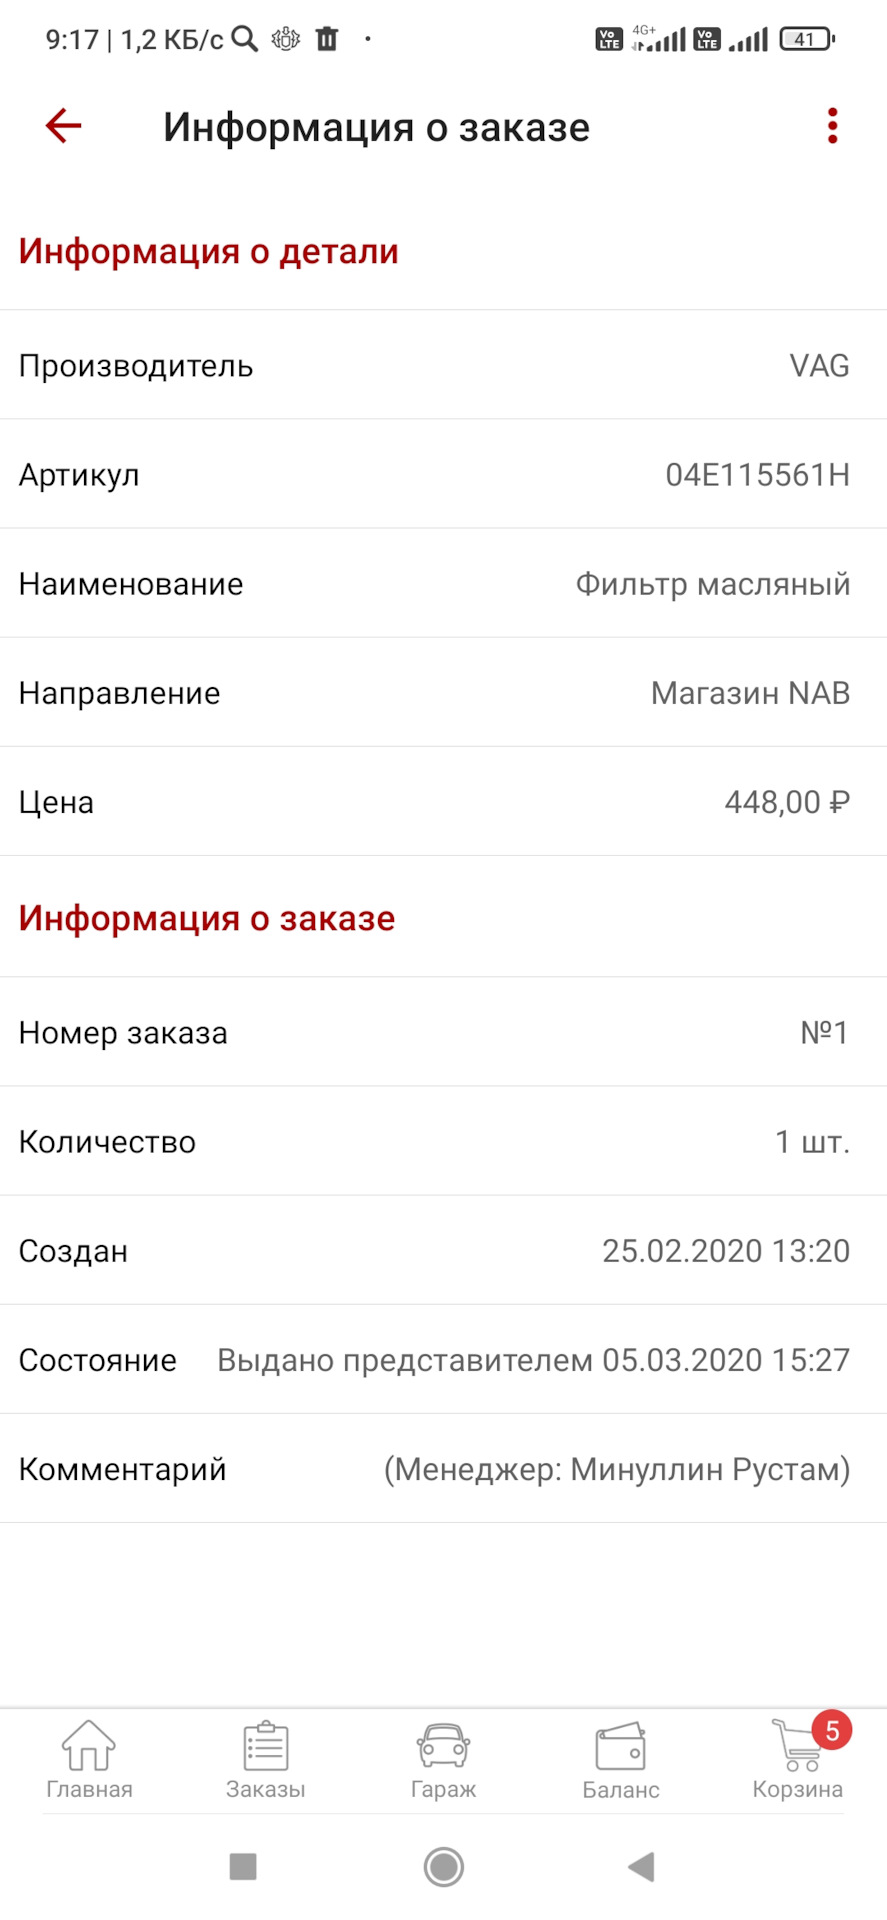Open the Баланс wallet tab
Viewport: 887px width, 1920px height.
pyautogui.click(x=621, y=1761)
